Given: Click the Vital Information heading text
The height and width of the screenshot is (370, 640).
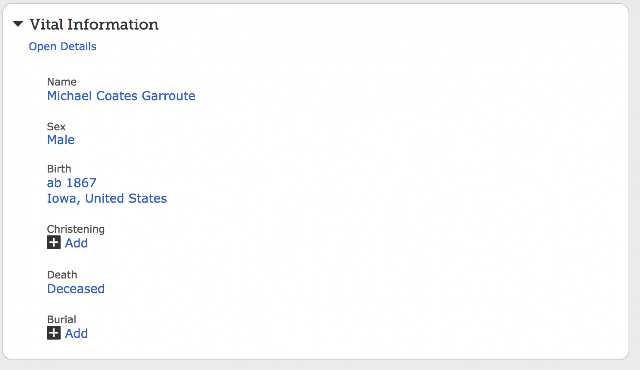Looking at the screenshot, I should 94,24.
